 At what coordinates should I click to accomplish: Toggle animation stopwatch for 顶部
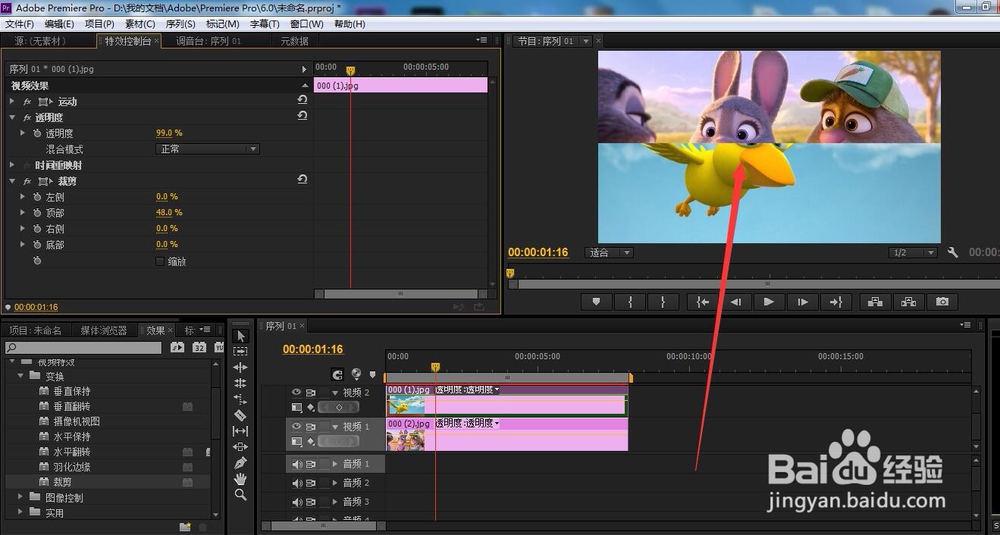[38, 213]
